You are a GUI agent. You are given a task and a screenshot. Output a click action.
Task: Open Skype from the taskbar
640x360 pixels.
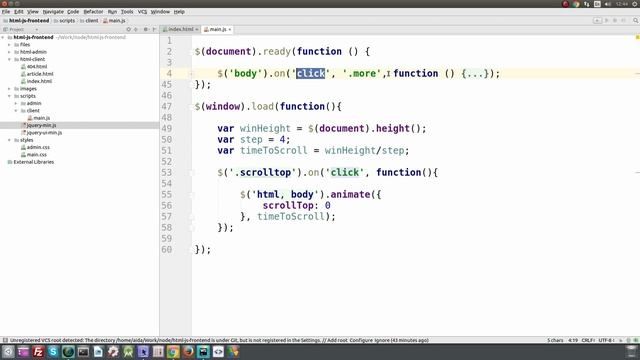(53, 351)
